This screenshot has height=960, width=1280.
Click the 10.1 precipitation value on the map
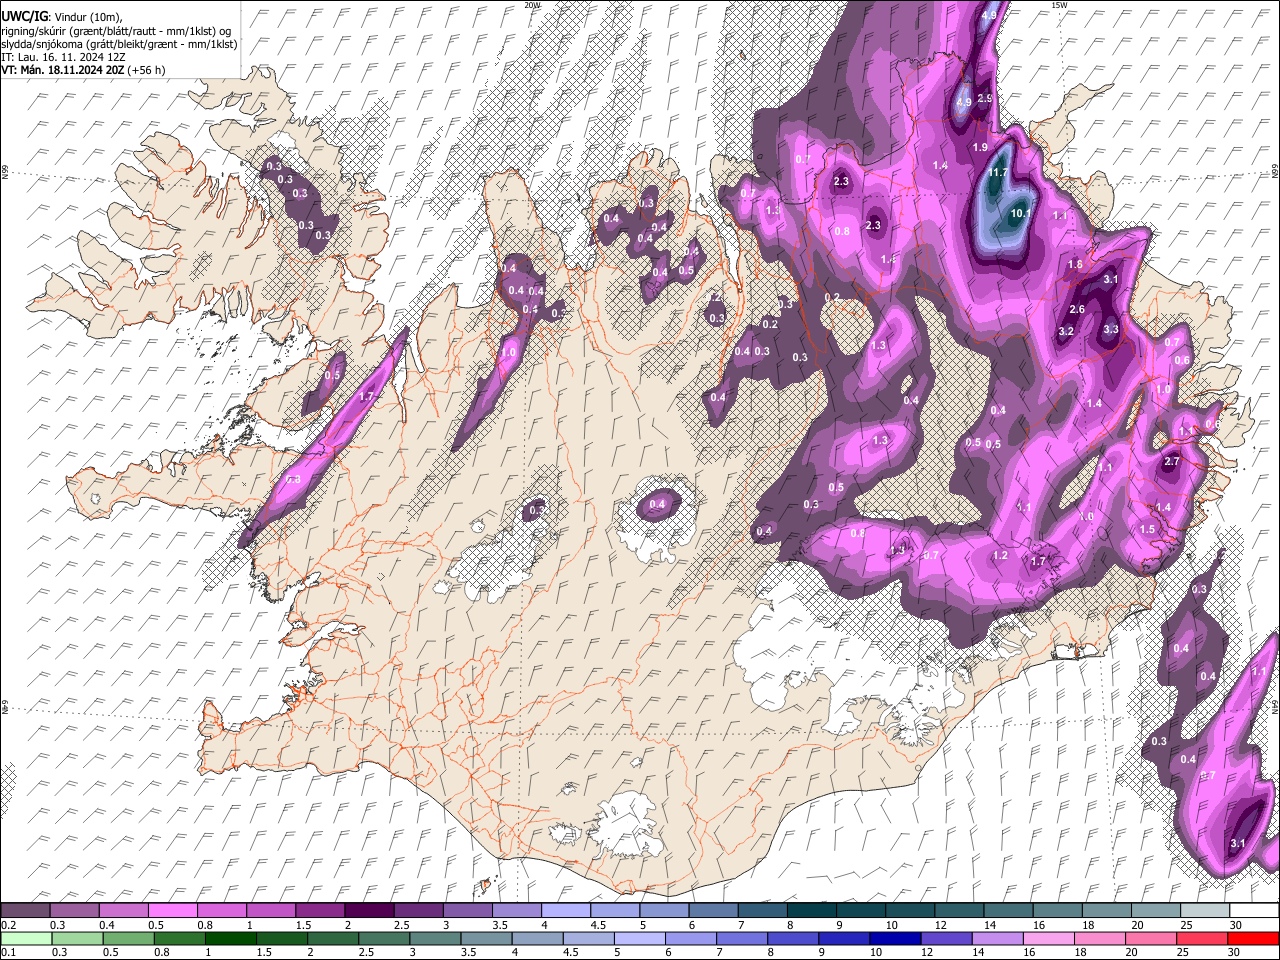tap(1020, 213)
